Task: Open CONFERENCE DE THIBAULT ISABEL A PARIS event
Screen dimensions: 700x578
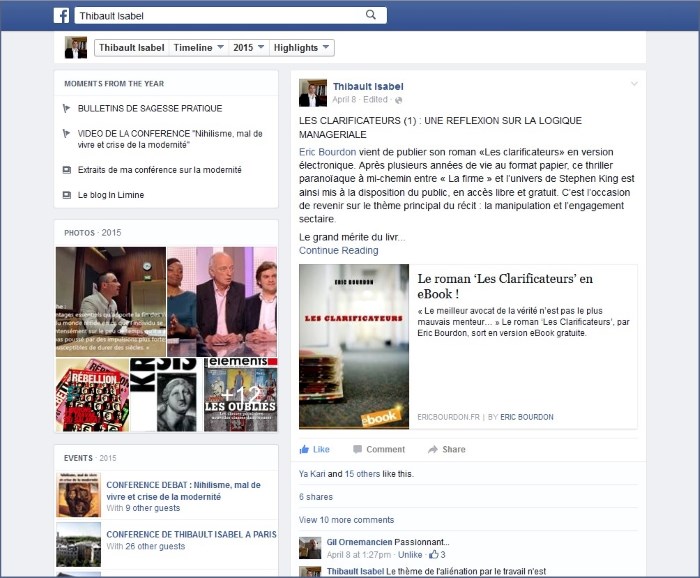Action: click(x=191, y=534)
